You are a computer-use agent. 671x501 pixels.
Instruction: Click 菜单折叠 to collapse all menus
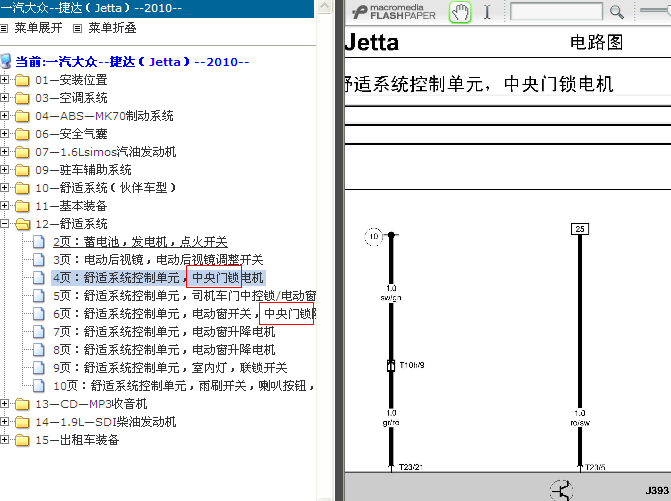(112, 28)
